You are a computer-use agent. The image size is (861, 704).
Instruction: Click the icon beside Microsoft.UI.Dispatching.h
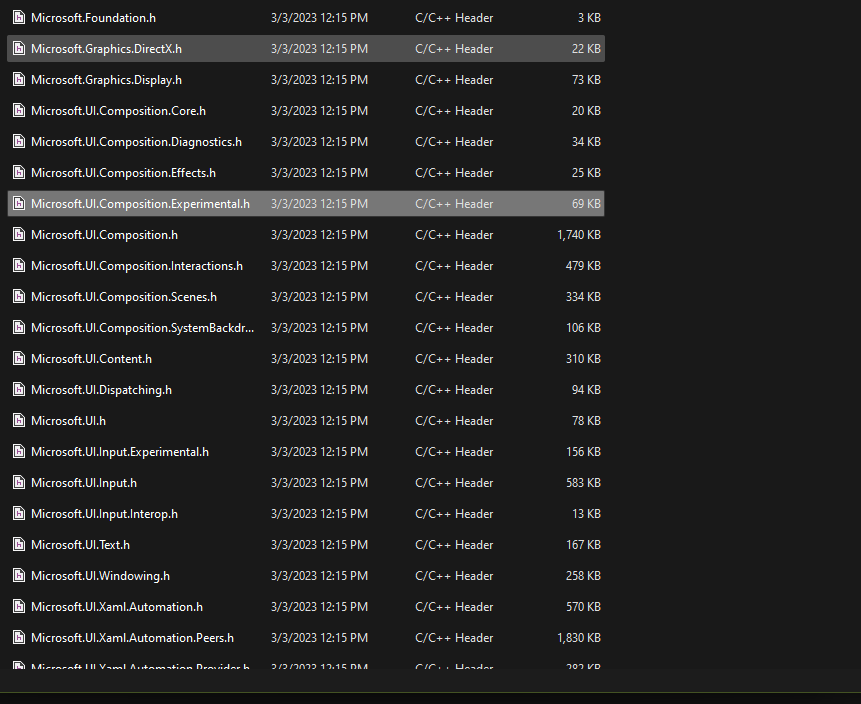pos(19,390)
